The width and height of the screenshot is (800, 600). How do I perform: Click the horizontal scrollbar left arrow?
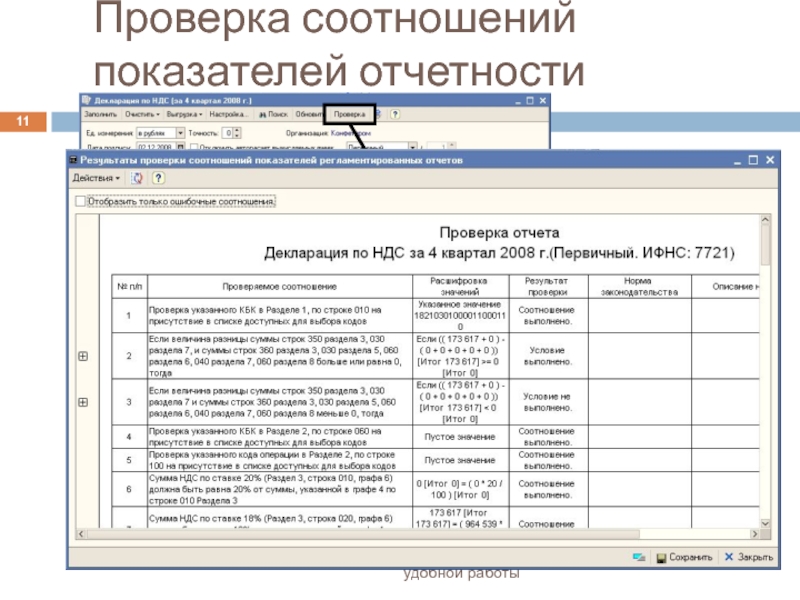pos(81,534)
